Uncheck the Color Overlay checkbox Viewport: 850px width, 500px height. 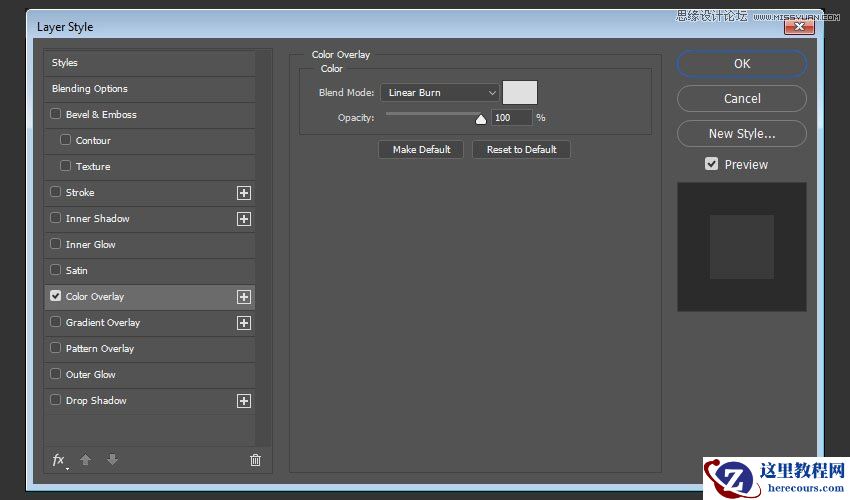click(55, 296)
